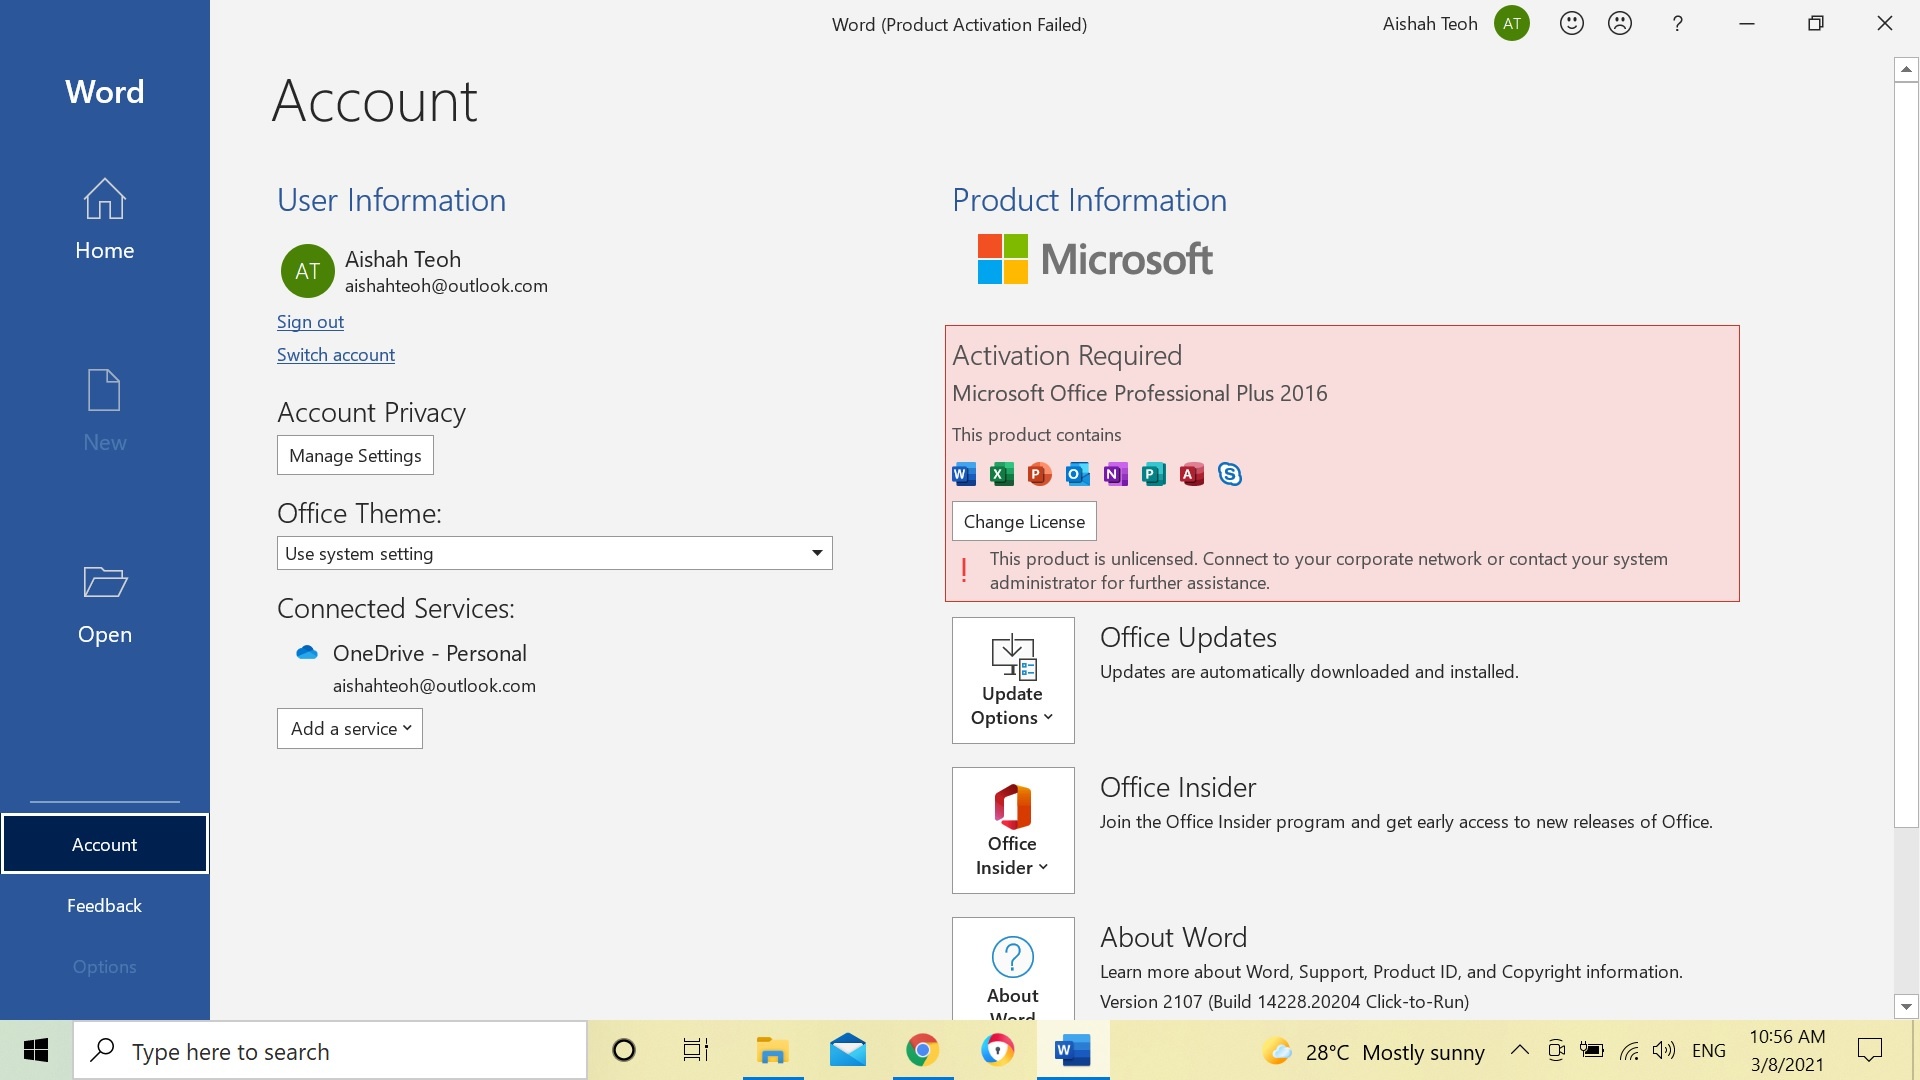
Task: Click the Cortana circle icon in taskbar
Action: click(624, 1051)
